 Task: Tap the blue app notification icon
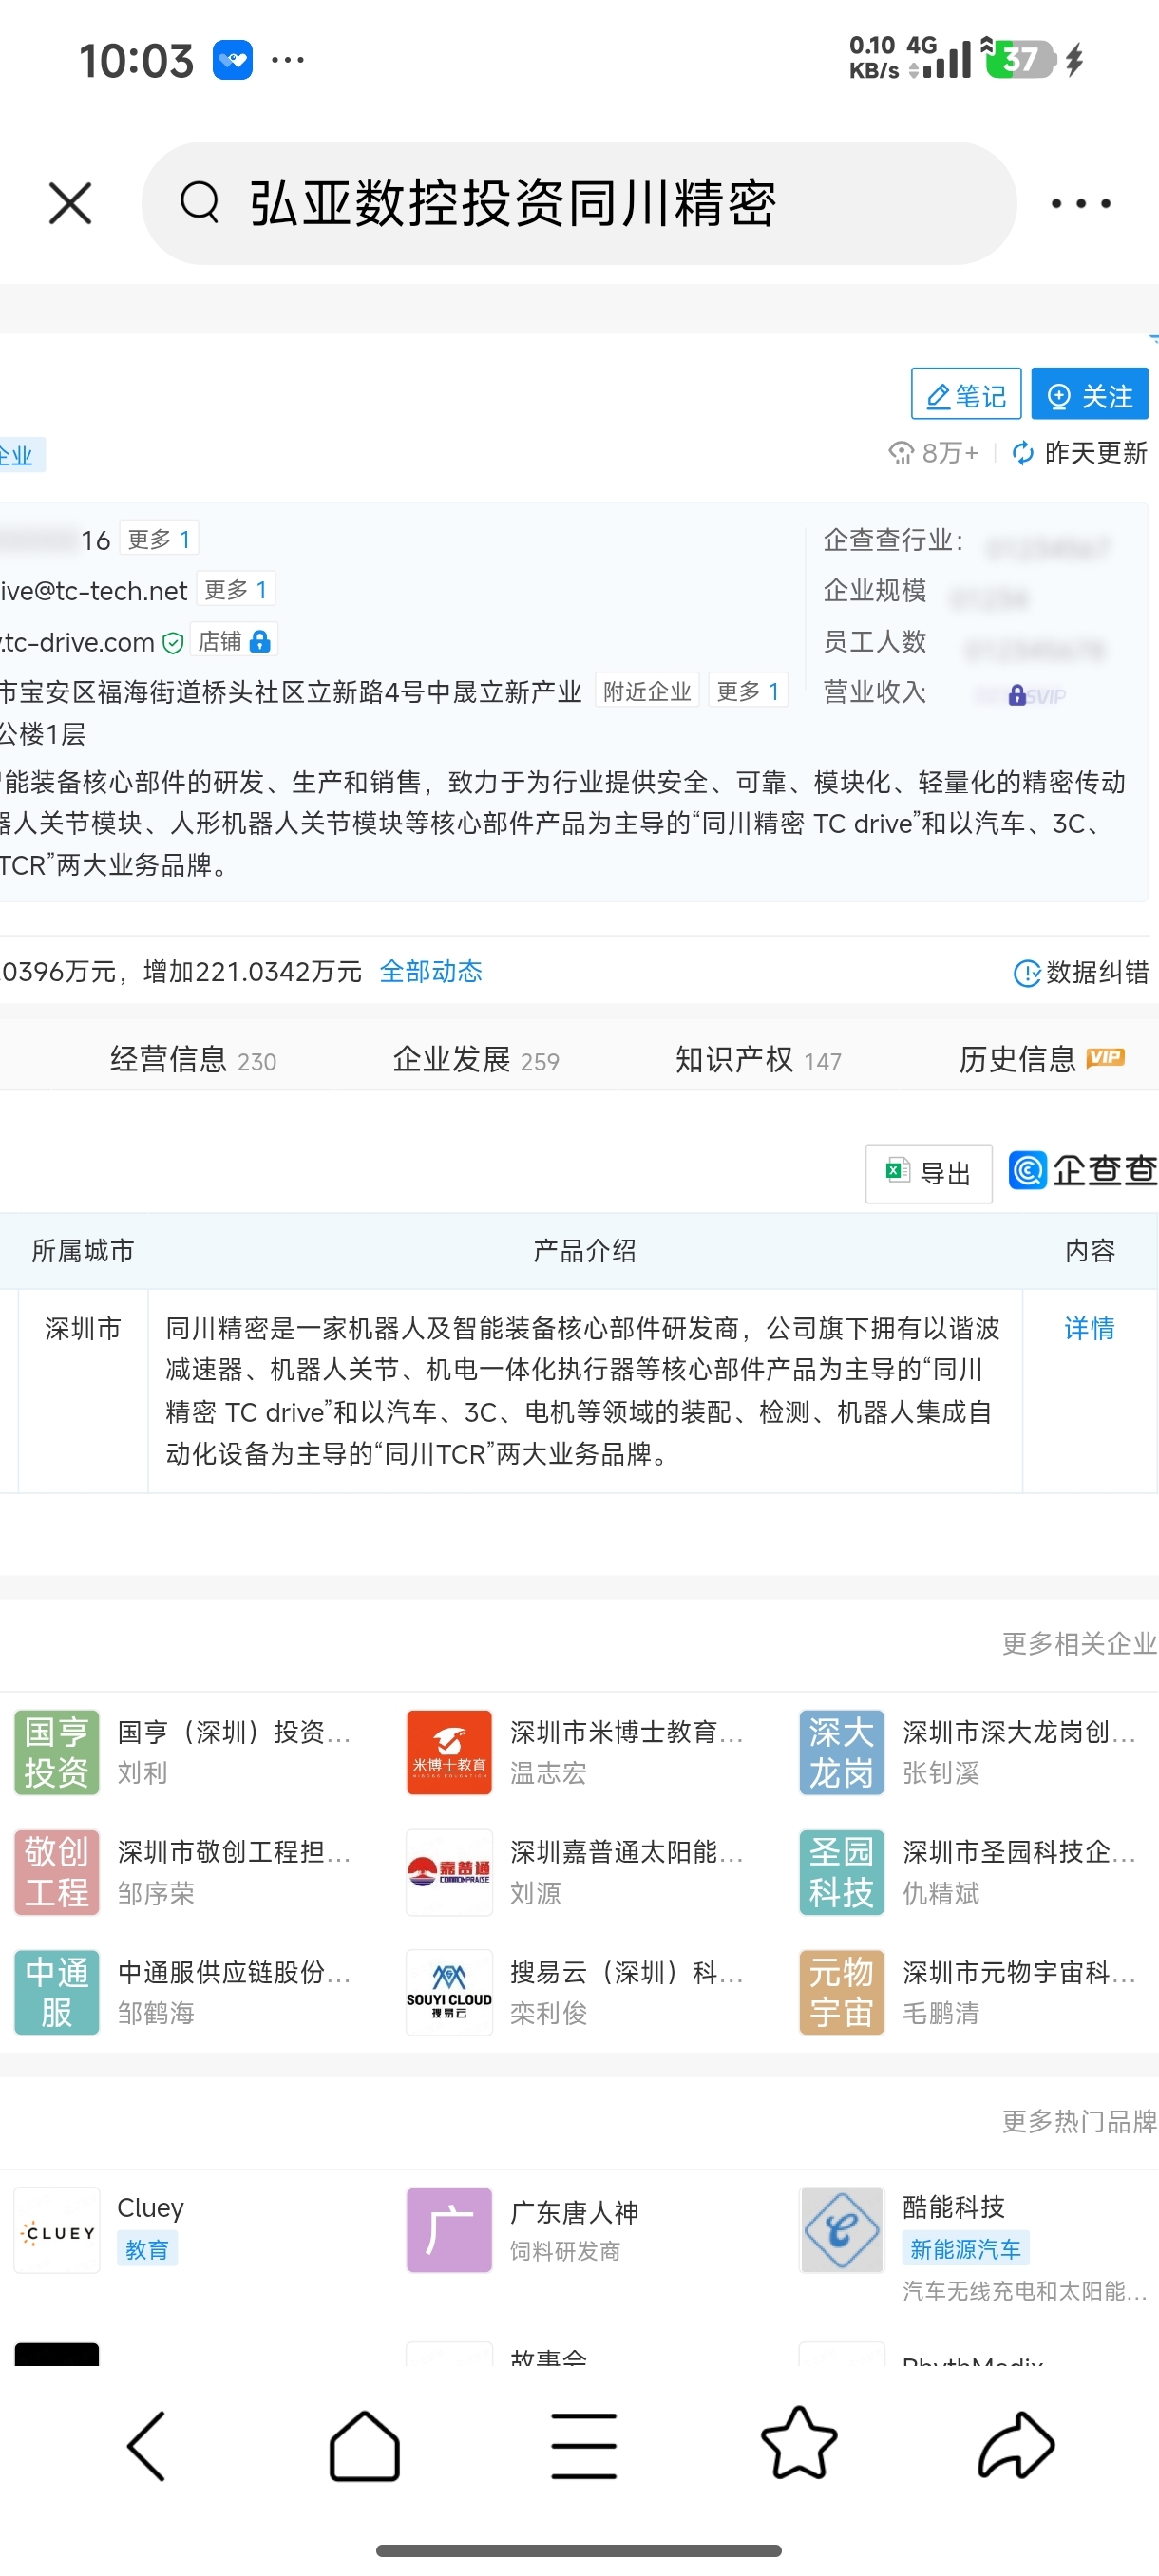pyautogui.click(x=233, y=60)
